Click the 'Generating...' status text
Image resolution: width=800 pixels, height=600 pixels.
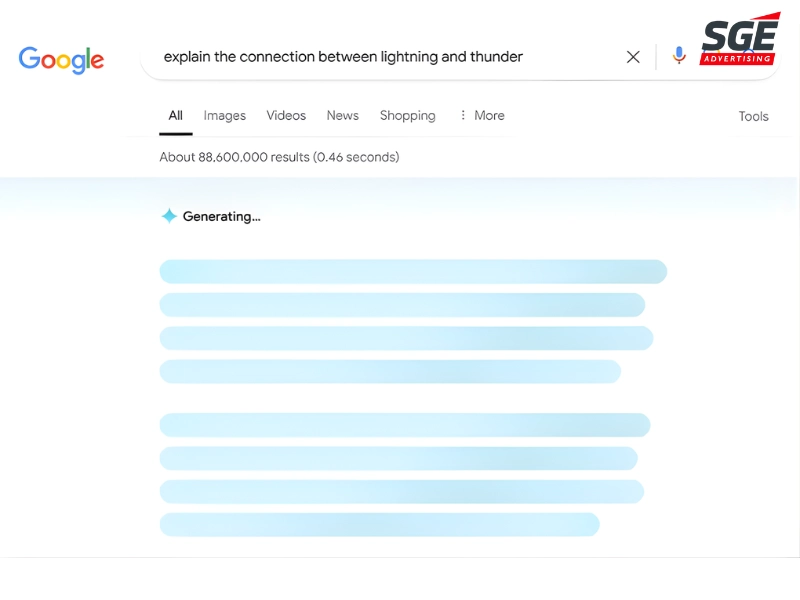[x=221, y=217]
